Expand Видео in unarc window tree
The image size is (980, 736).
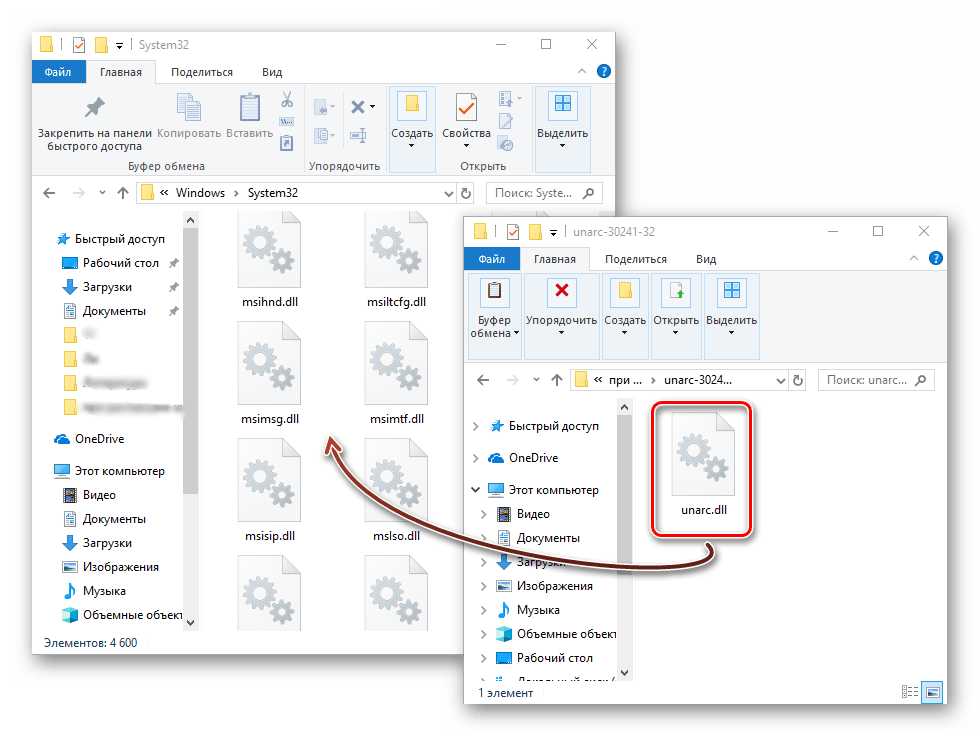click(483, 514)
